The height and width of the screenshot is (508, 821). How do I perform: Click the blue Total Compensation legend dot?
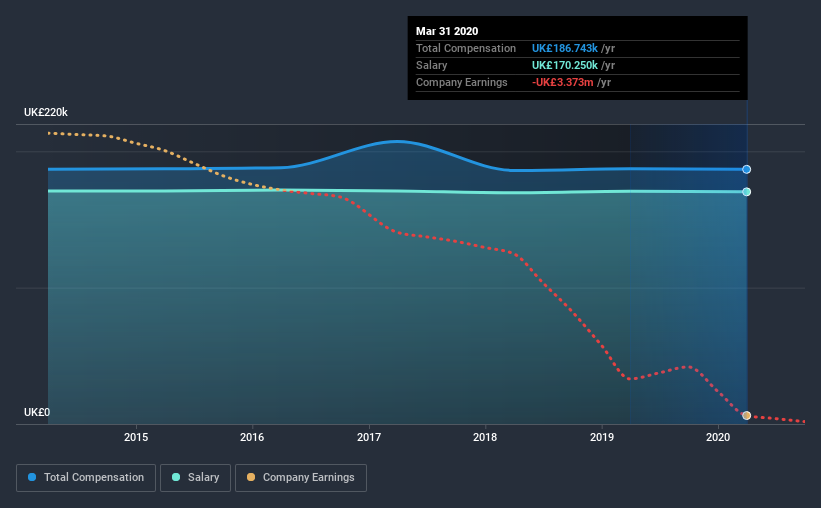coord(32,477)
